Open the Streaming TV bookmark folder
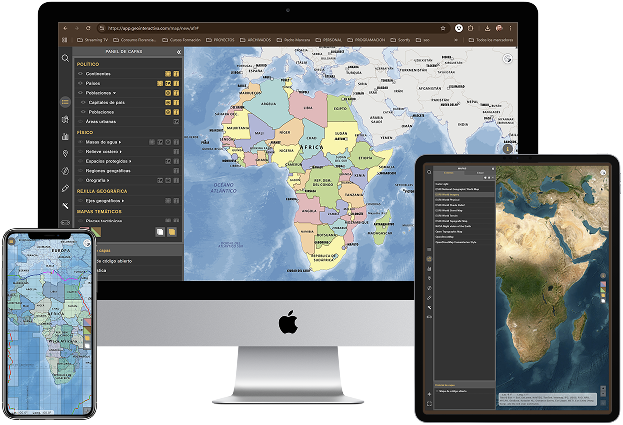This screenshot has height=425, width=623. [x=92, y=40]
